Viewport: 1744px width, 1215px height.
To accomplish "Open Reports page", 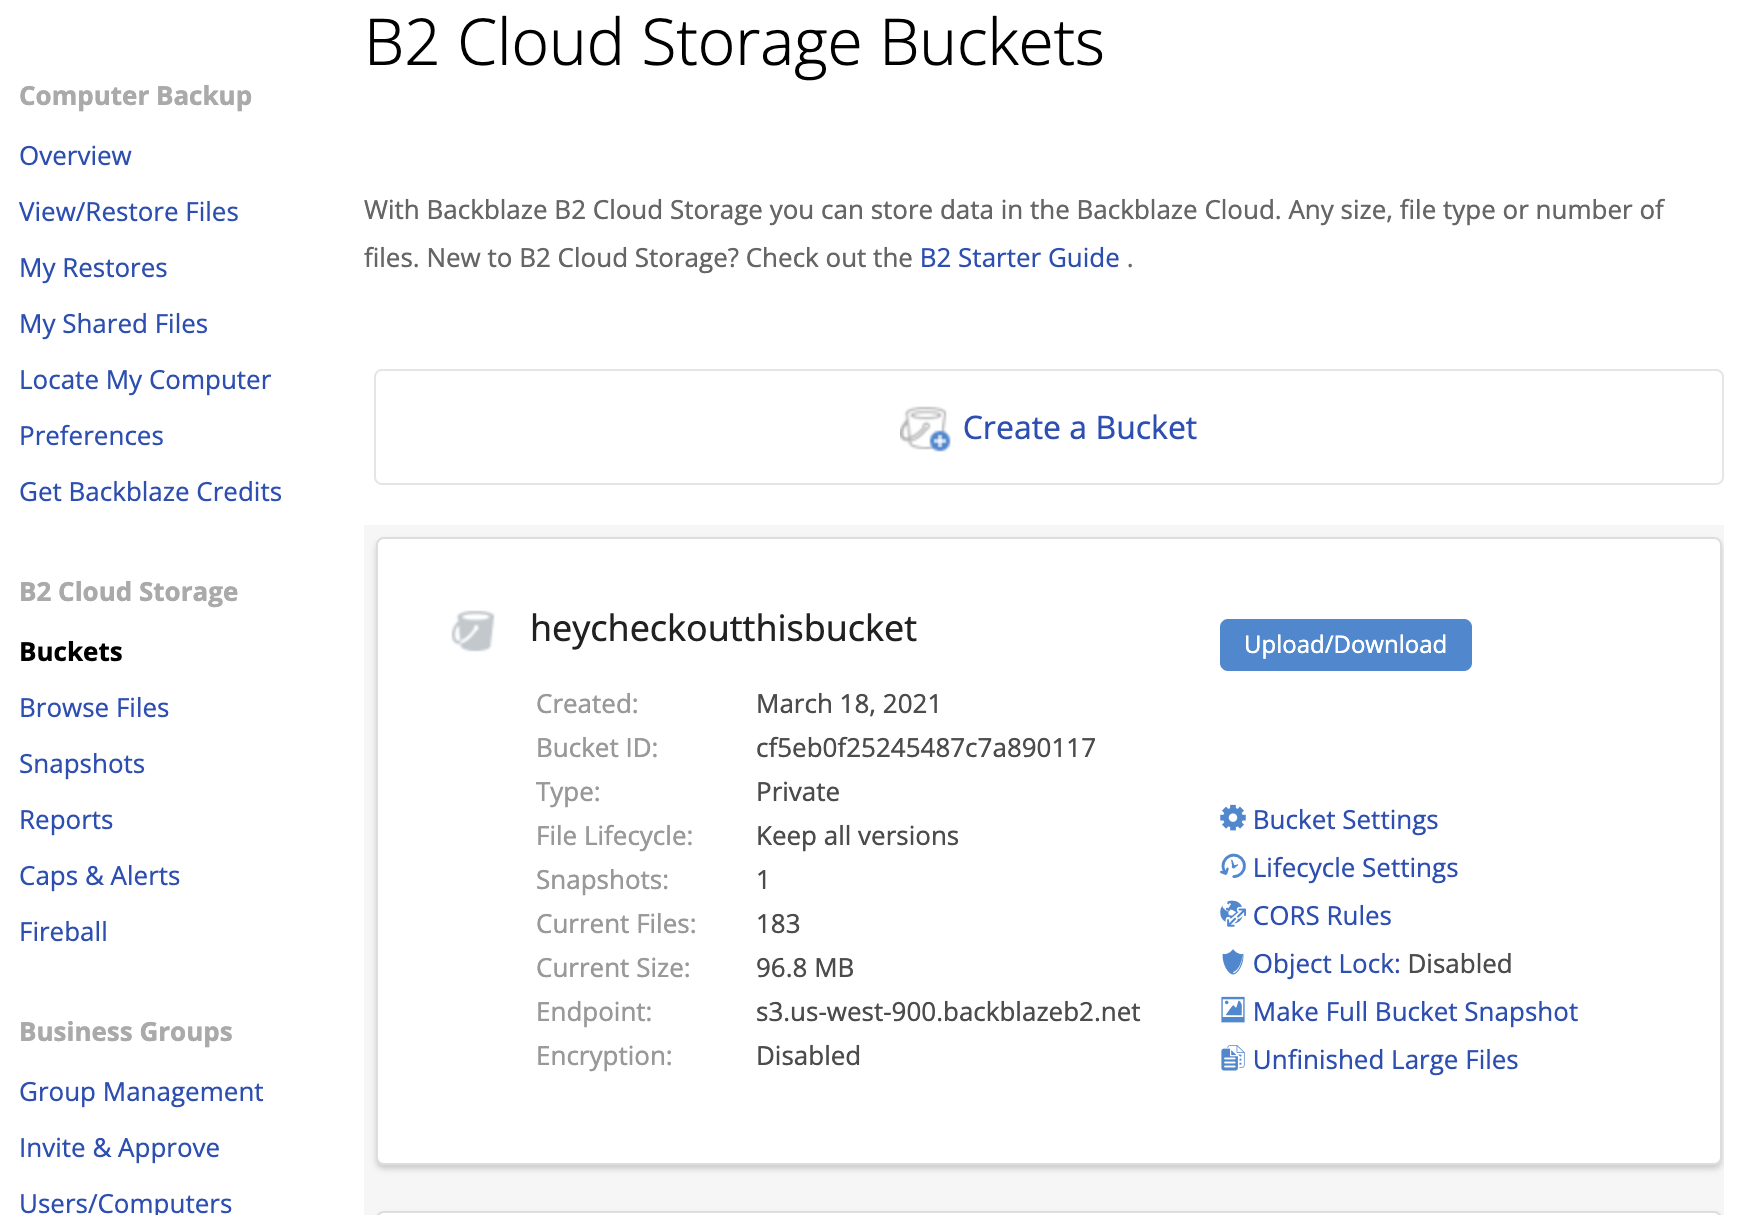I will 66,820.
